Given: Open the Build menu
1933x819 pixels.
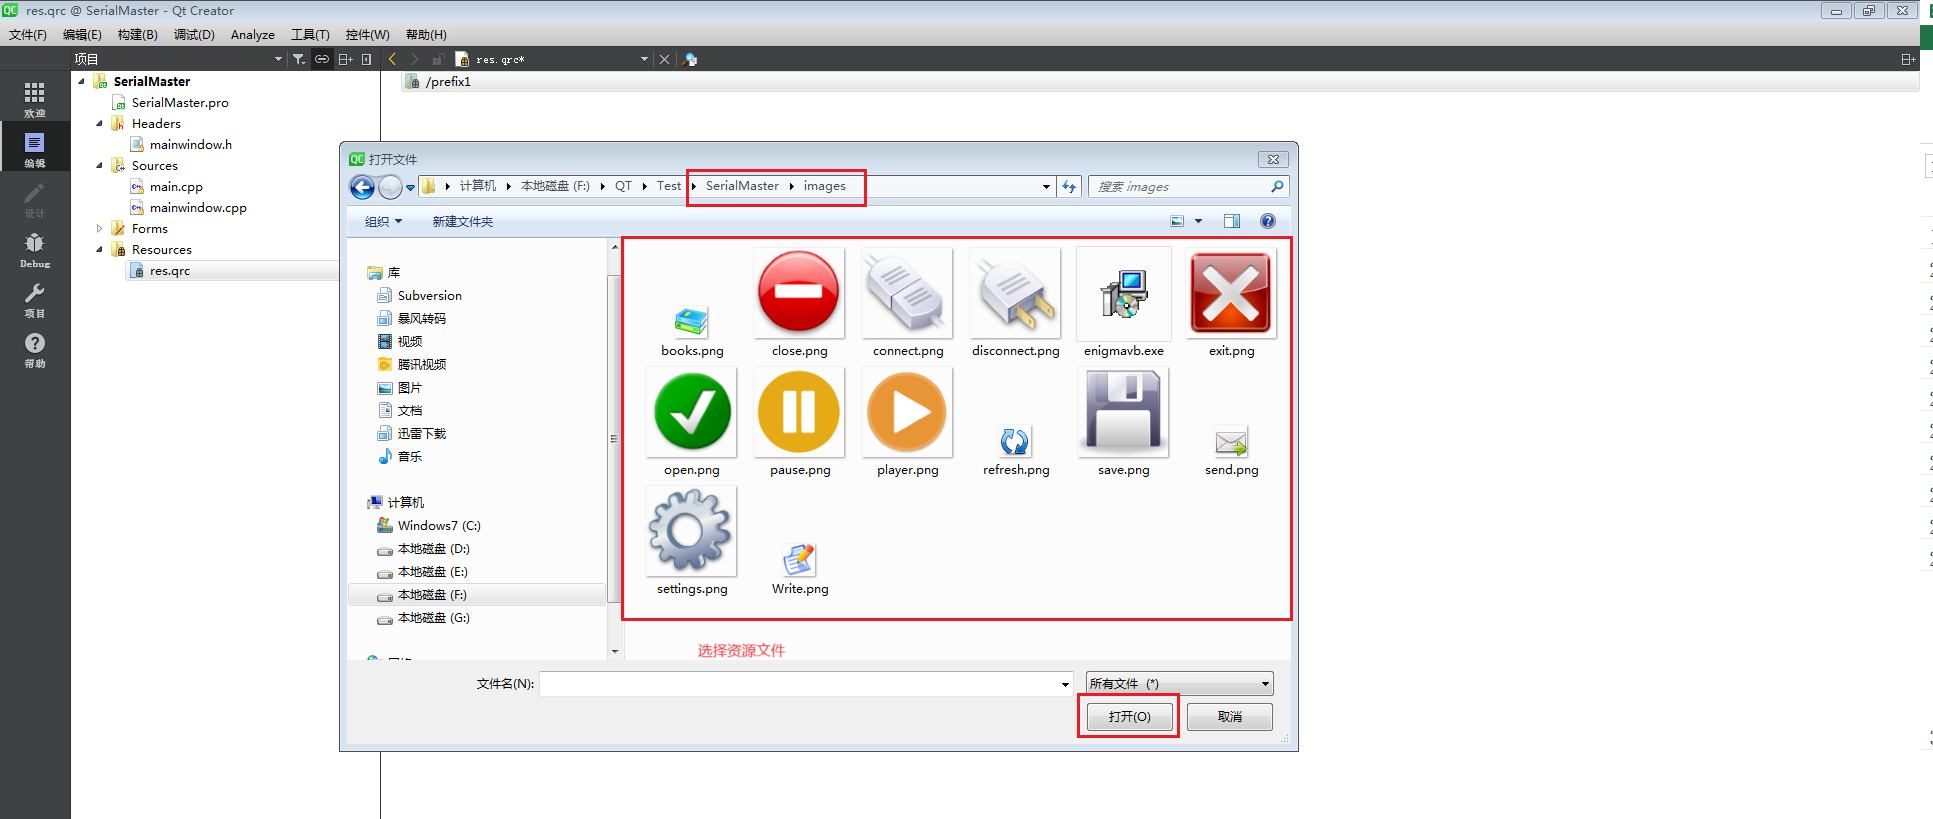Looking at the screenshot, I should click(137, 34).
